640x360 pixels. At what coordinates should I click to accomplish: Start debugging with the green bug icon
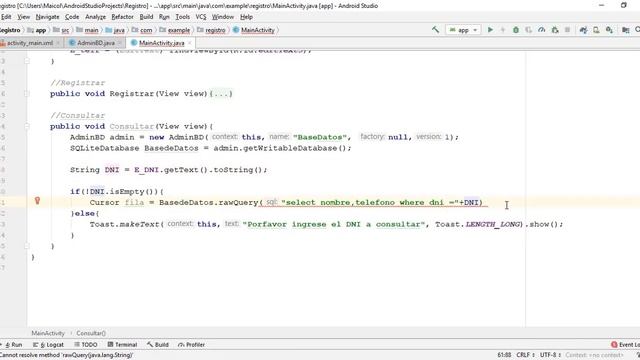[516, 30]
